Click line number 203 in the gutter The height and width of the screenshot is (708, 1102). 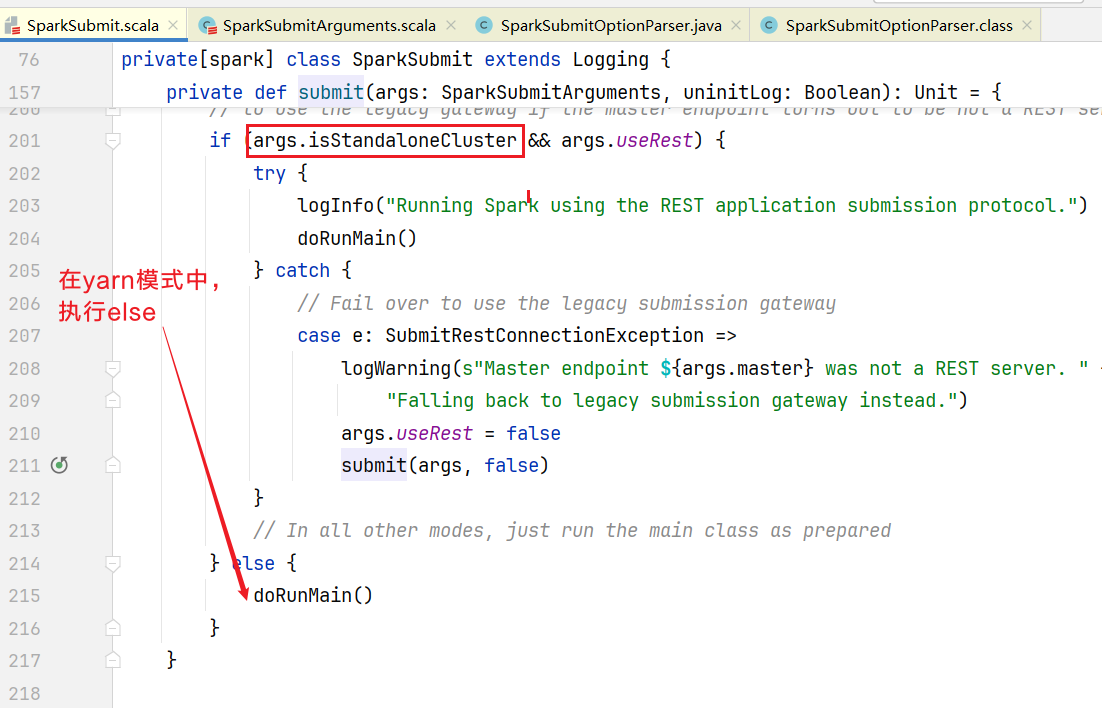(25, 205)
